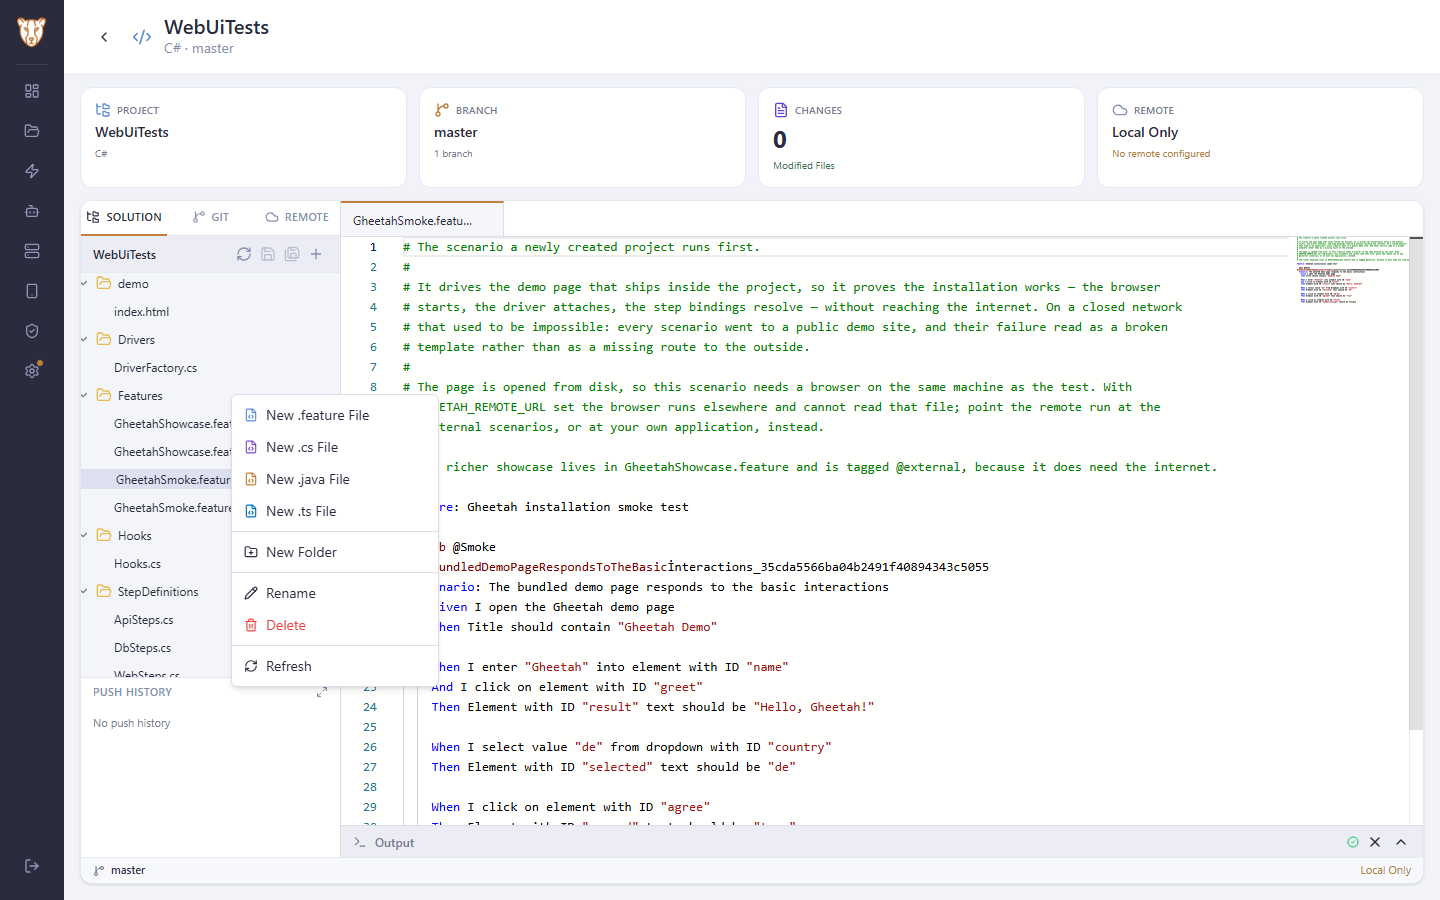Viewport: 1440px width, 900px height.
Task: Click the save all icon in solution toolbar
Action: (292, 254)
